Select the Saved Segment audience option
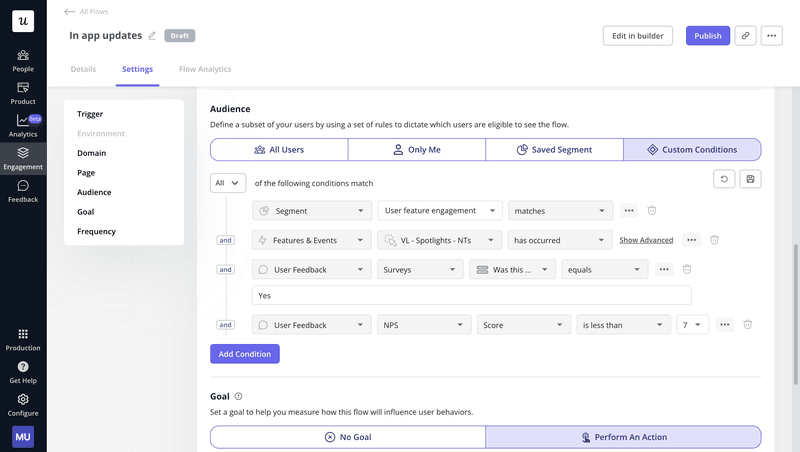800x452 pixels. point(555,149)
